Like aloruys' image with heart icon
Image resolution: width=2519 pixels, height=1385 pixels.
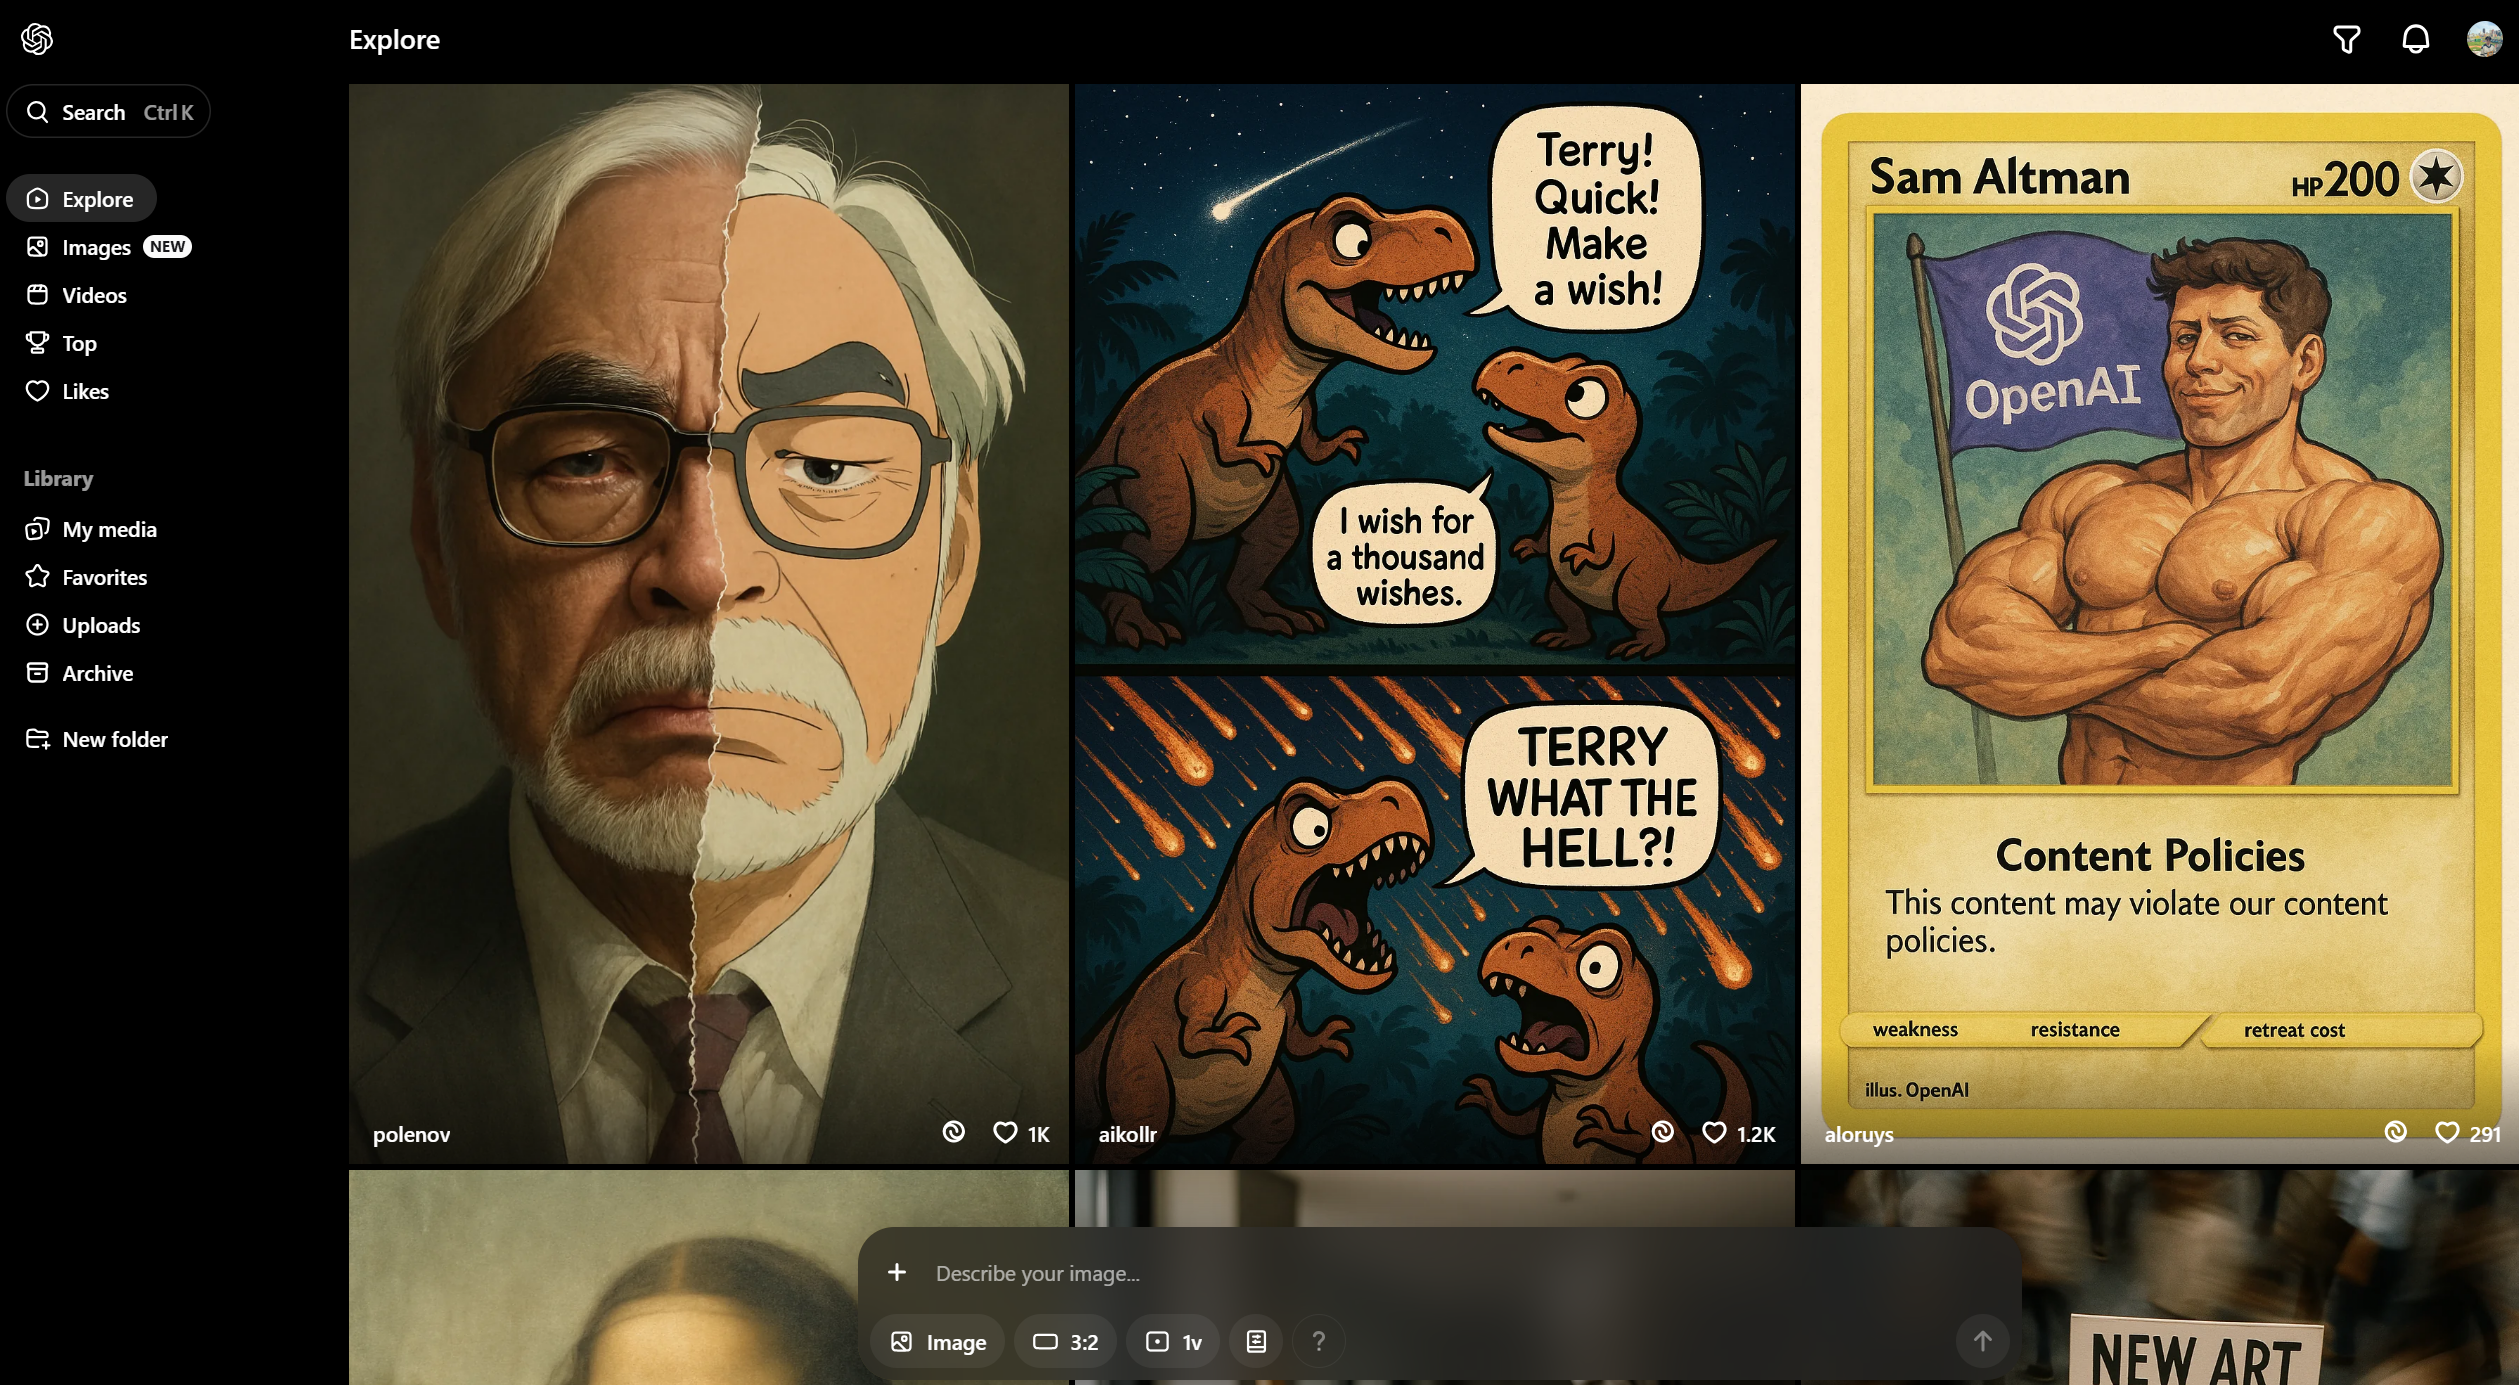point(2447,1132)
